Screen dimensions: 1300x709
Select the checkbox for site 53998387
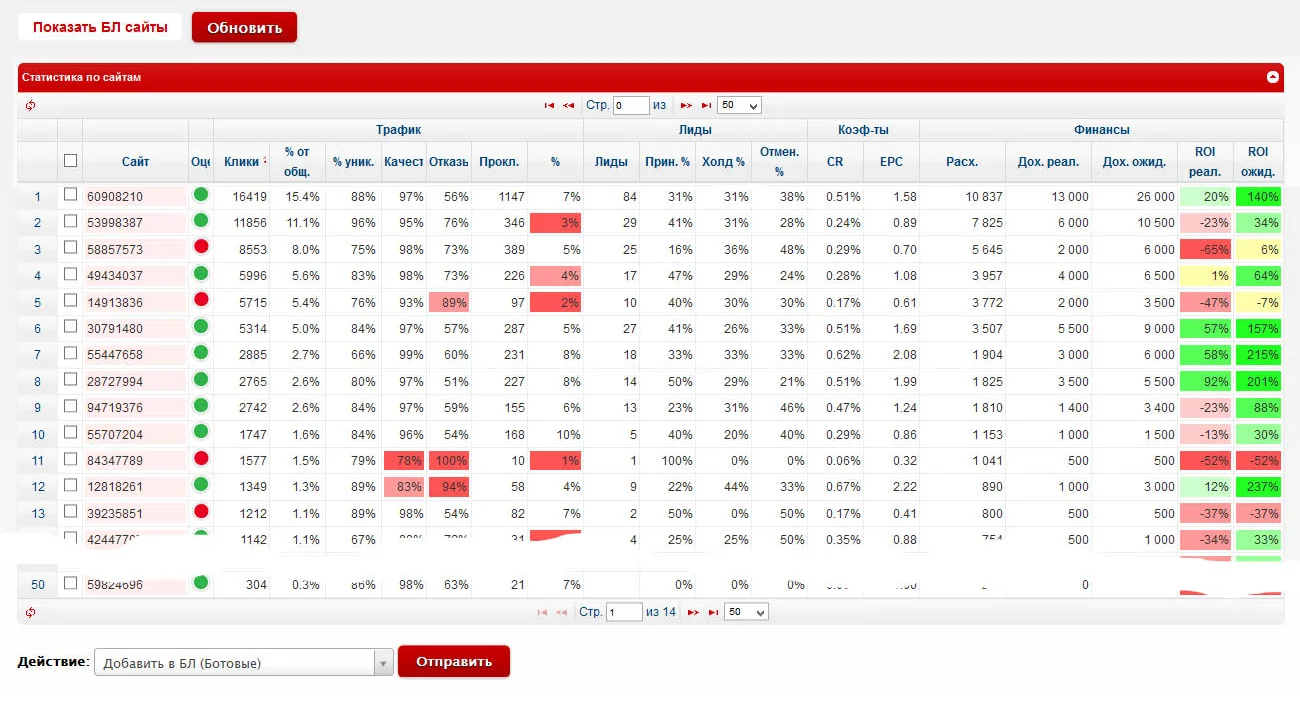click(x=70, y=221)
